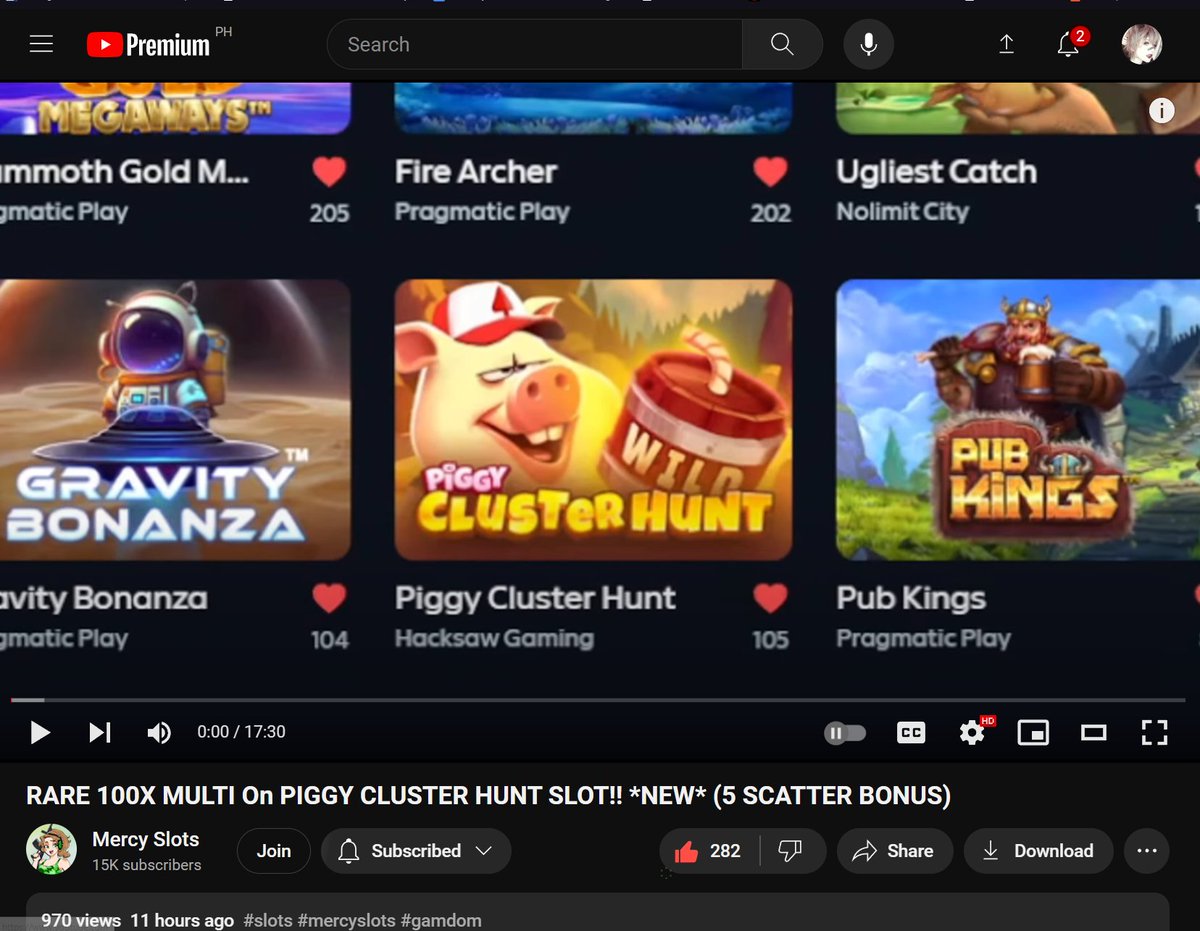1200x931 pixels.
Task: Click the Pub Kings title text
Action: coord(911,598)
